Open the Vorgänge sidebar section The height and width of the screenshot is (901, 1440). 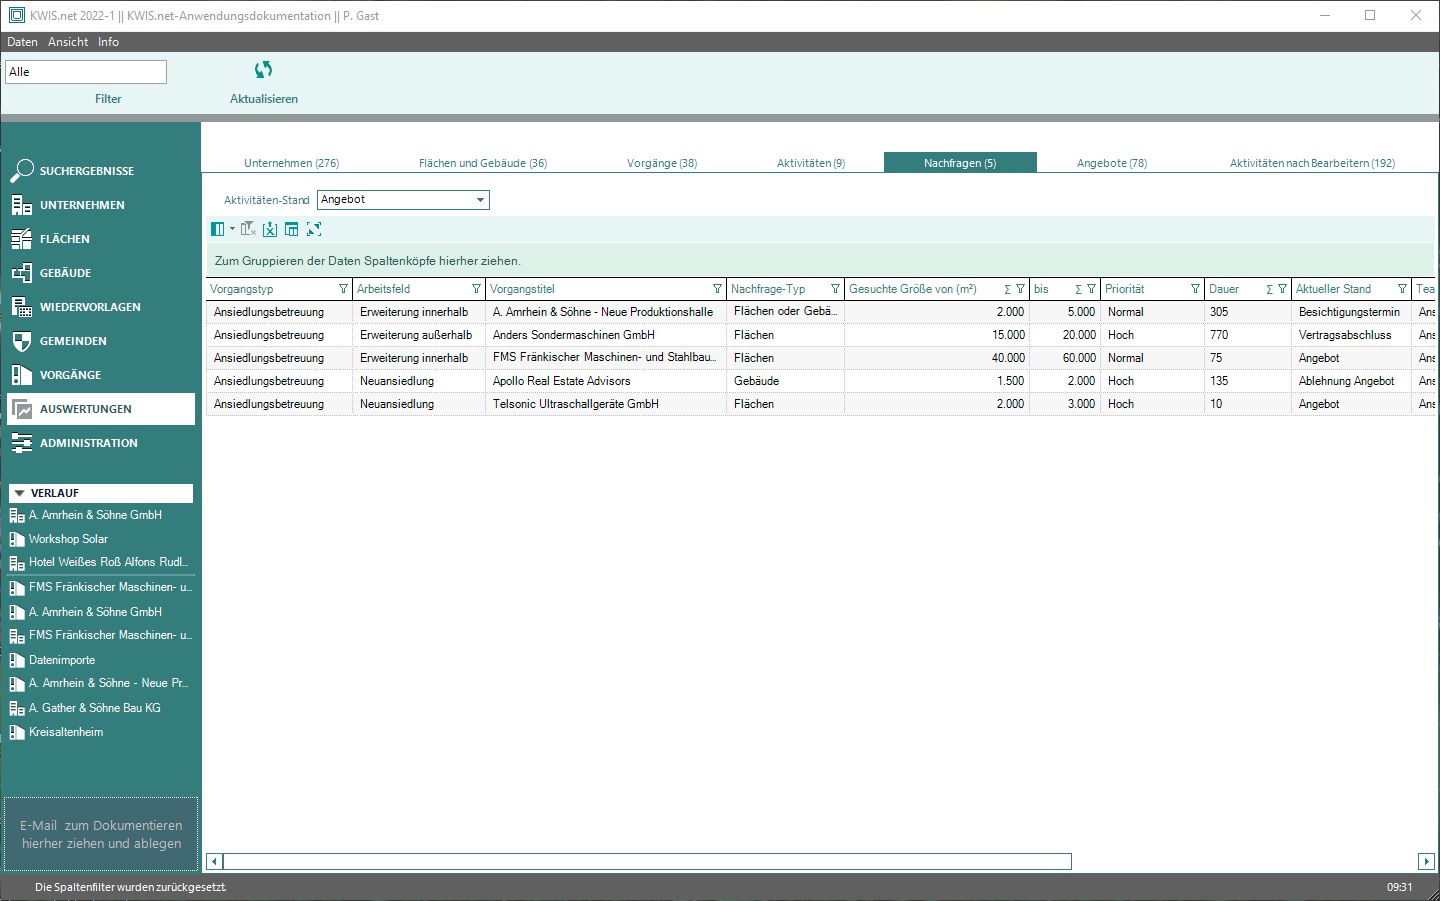[100, 375]
